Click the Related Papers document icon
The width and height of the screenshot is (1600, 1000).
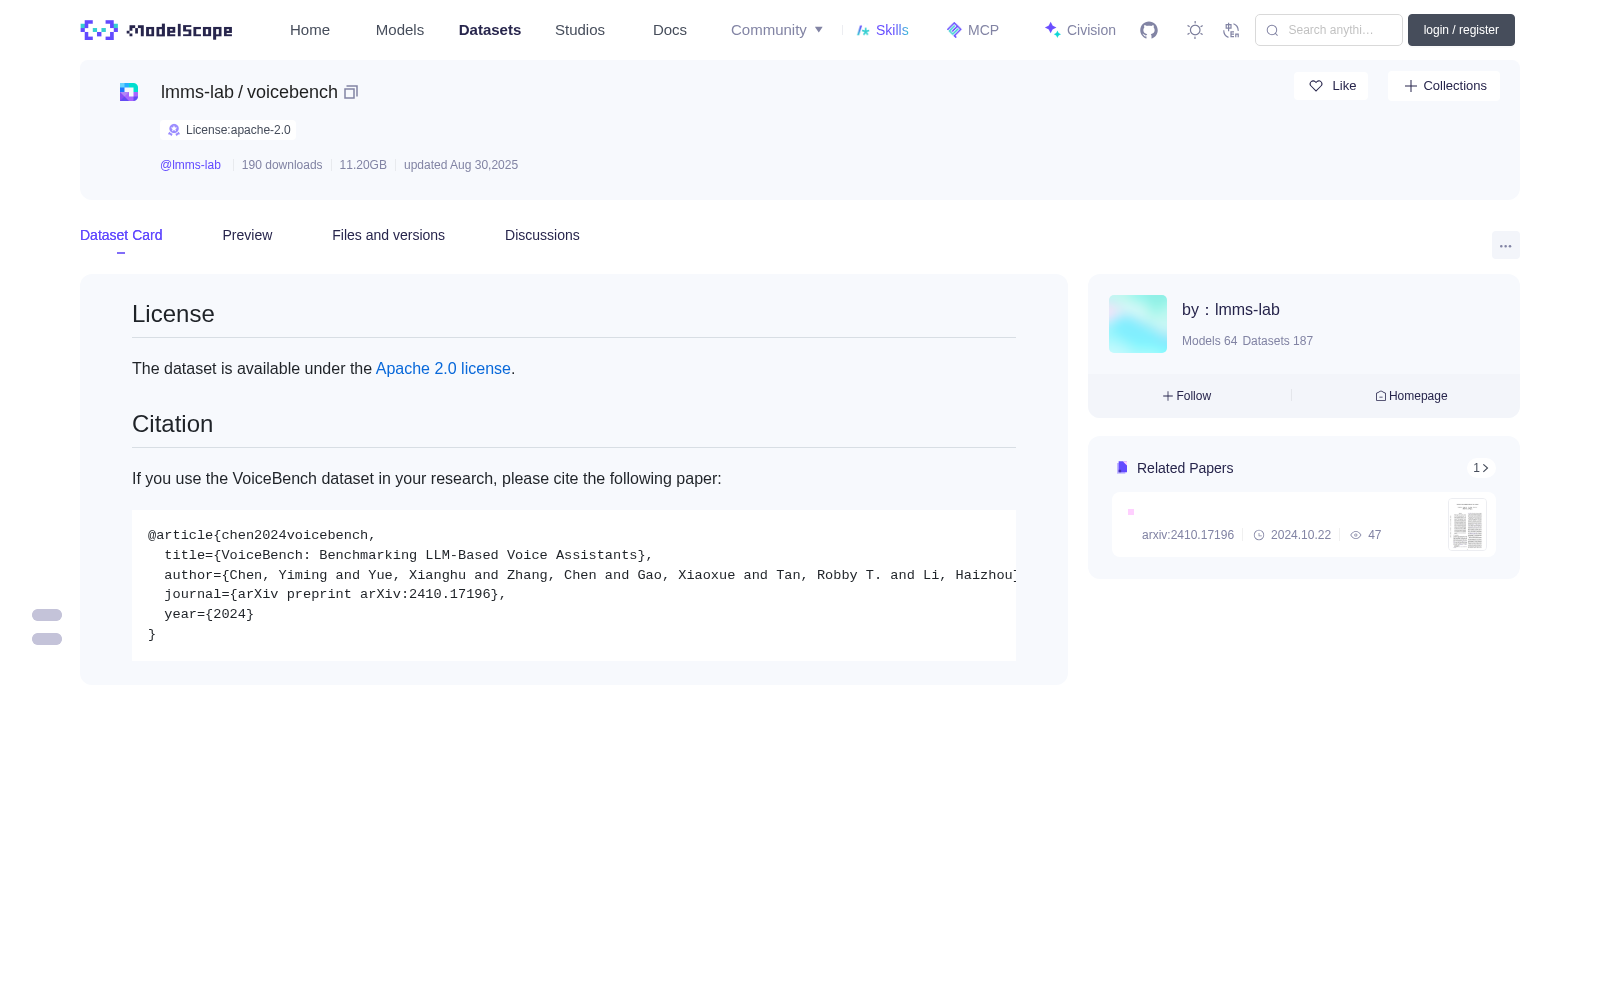click(1122, 468)
